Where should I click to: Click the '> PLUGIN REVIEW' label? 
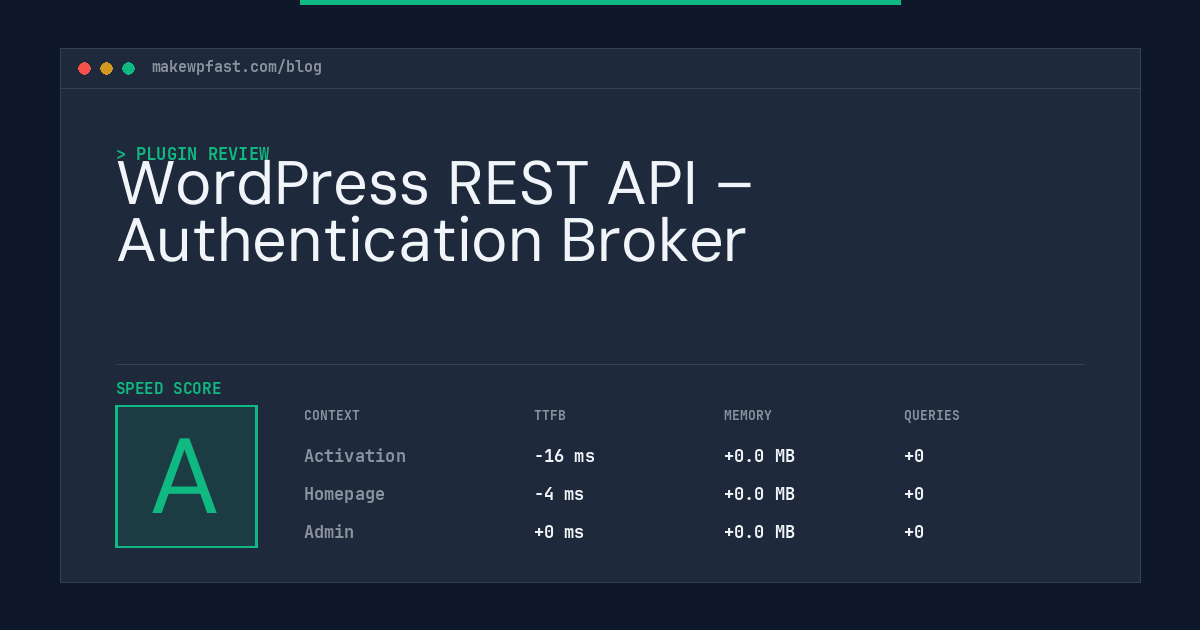[x=193, y=154]
